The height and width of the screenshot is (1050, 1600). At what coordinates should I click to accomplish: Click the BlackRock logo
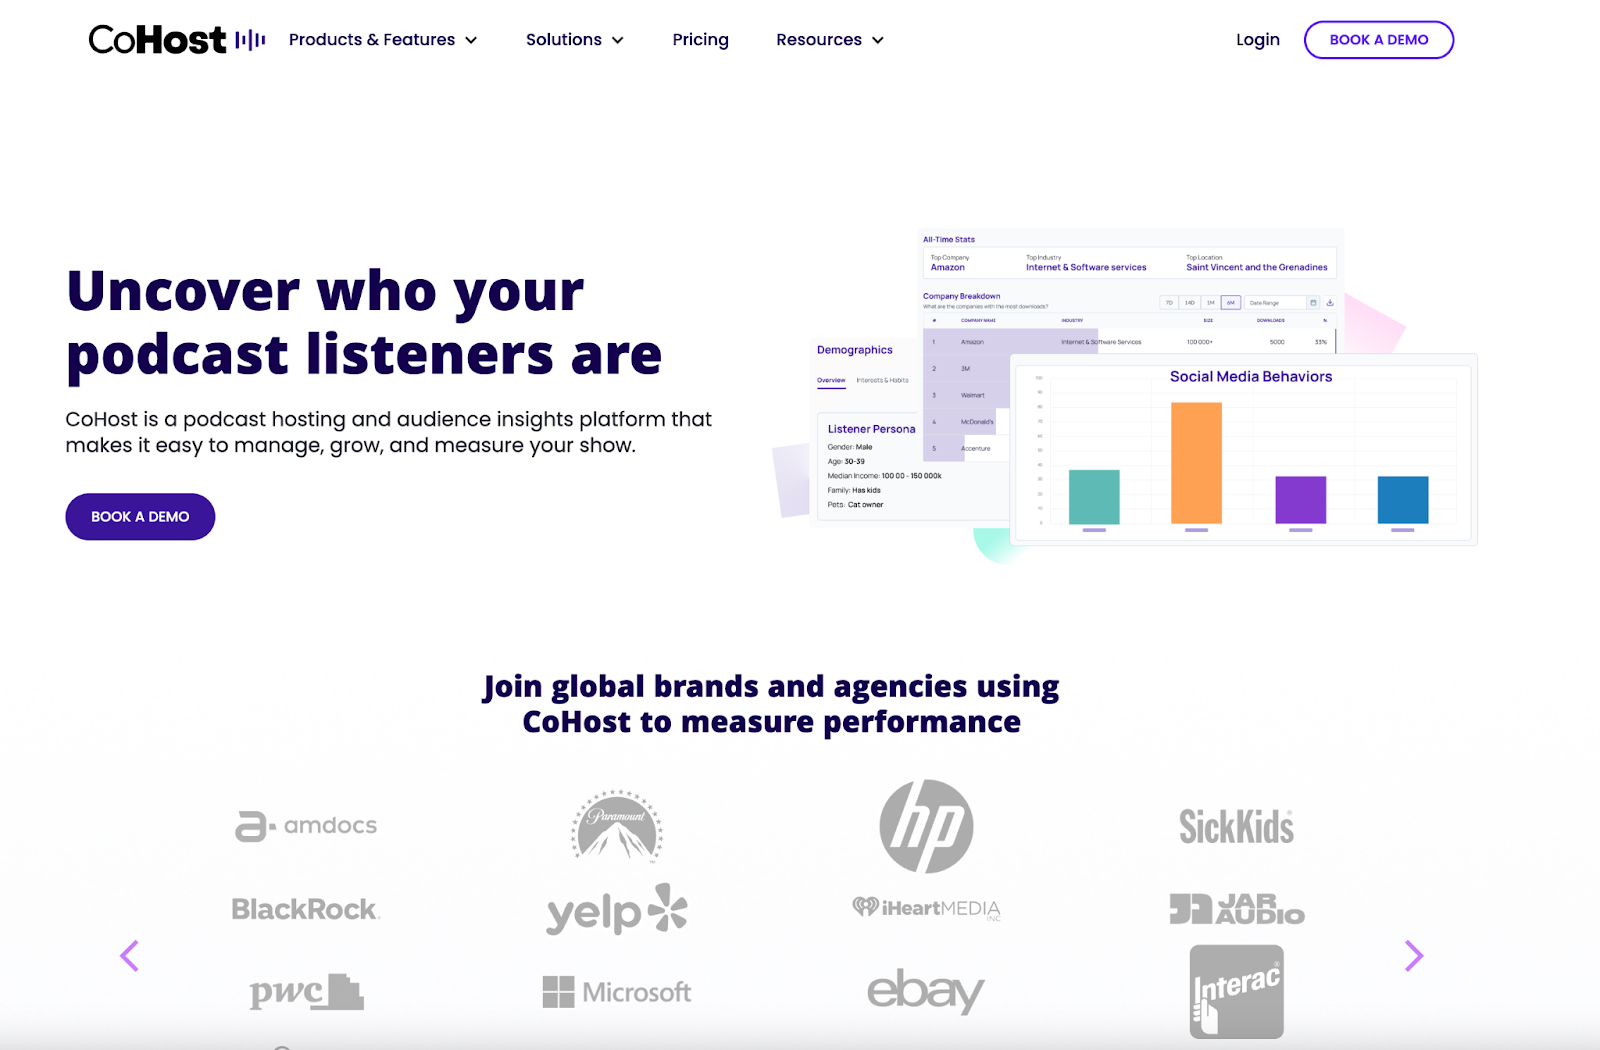306,909
